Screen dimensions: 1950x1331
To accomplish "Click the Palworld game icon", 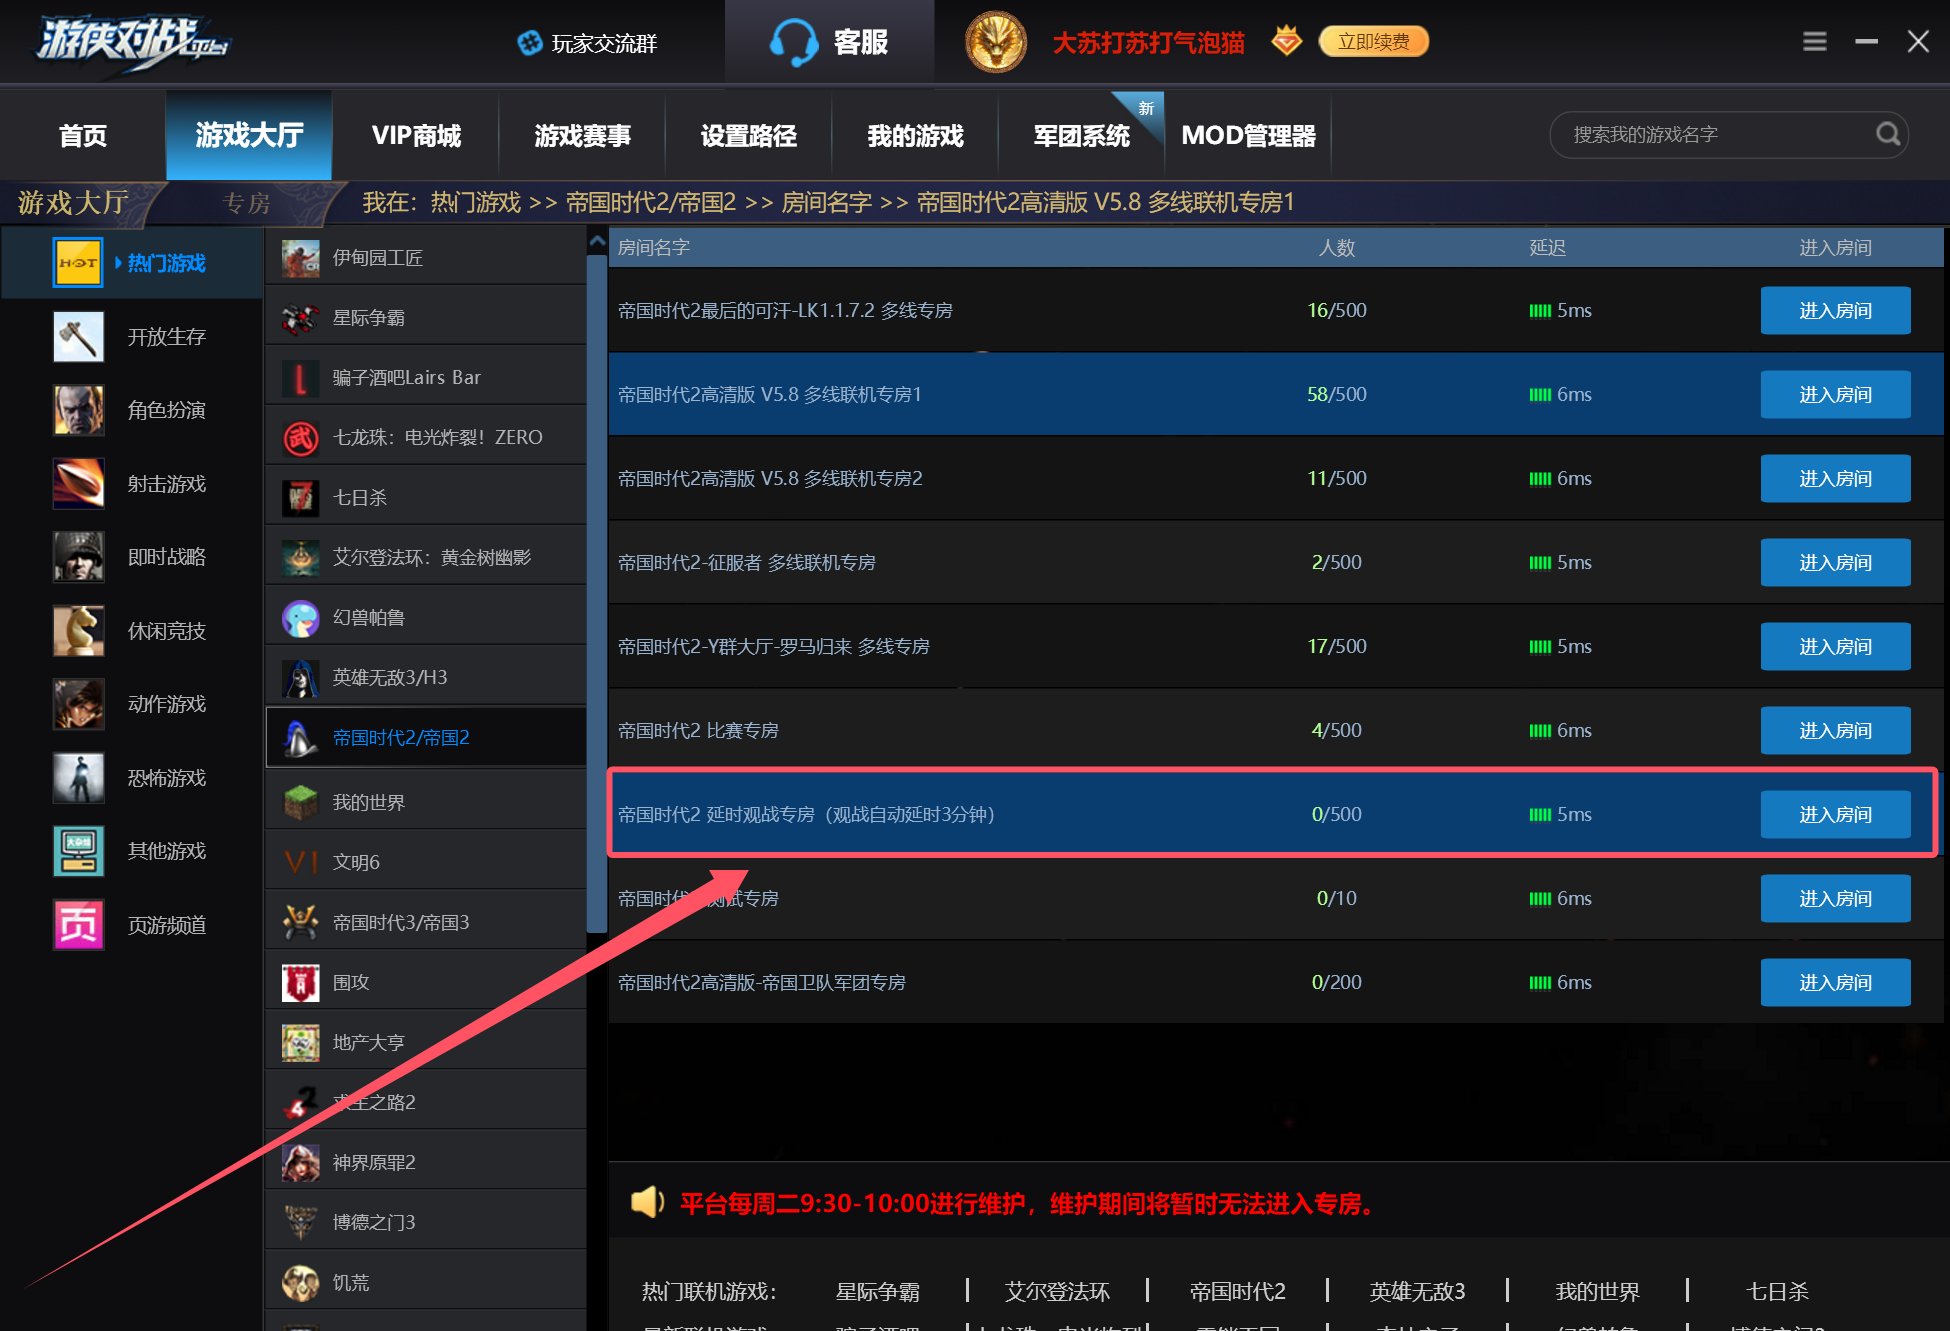I will (x=300, y=618).
